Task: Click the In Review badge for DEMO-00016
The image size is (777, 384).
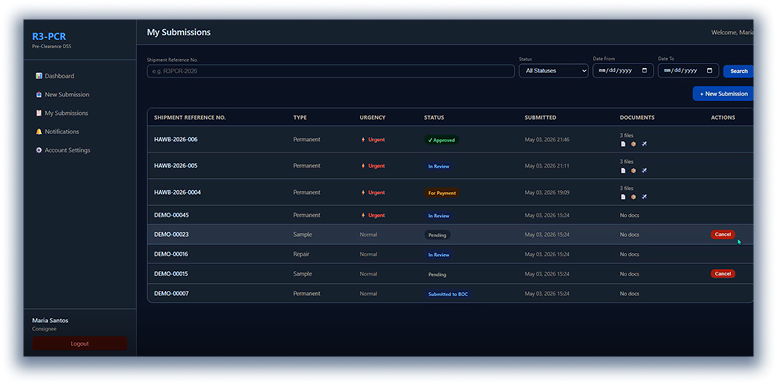Action: tap(438, 255)
